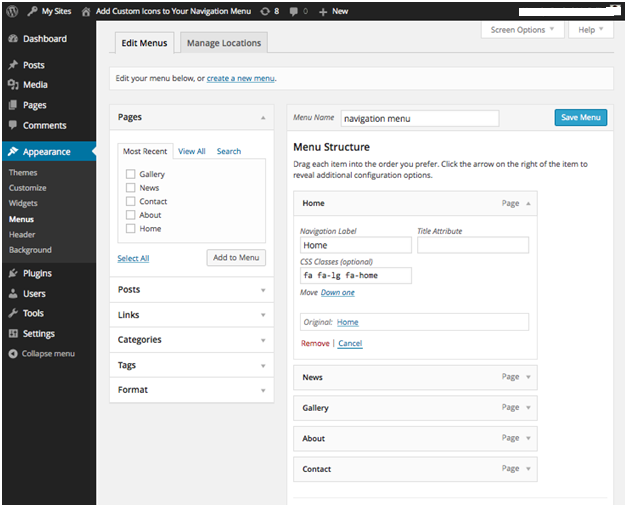Check the Gallery page checkbox
Image resolution: width=625 pixels, height=507 pixels.
click(130, 174)
